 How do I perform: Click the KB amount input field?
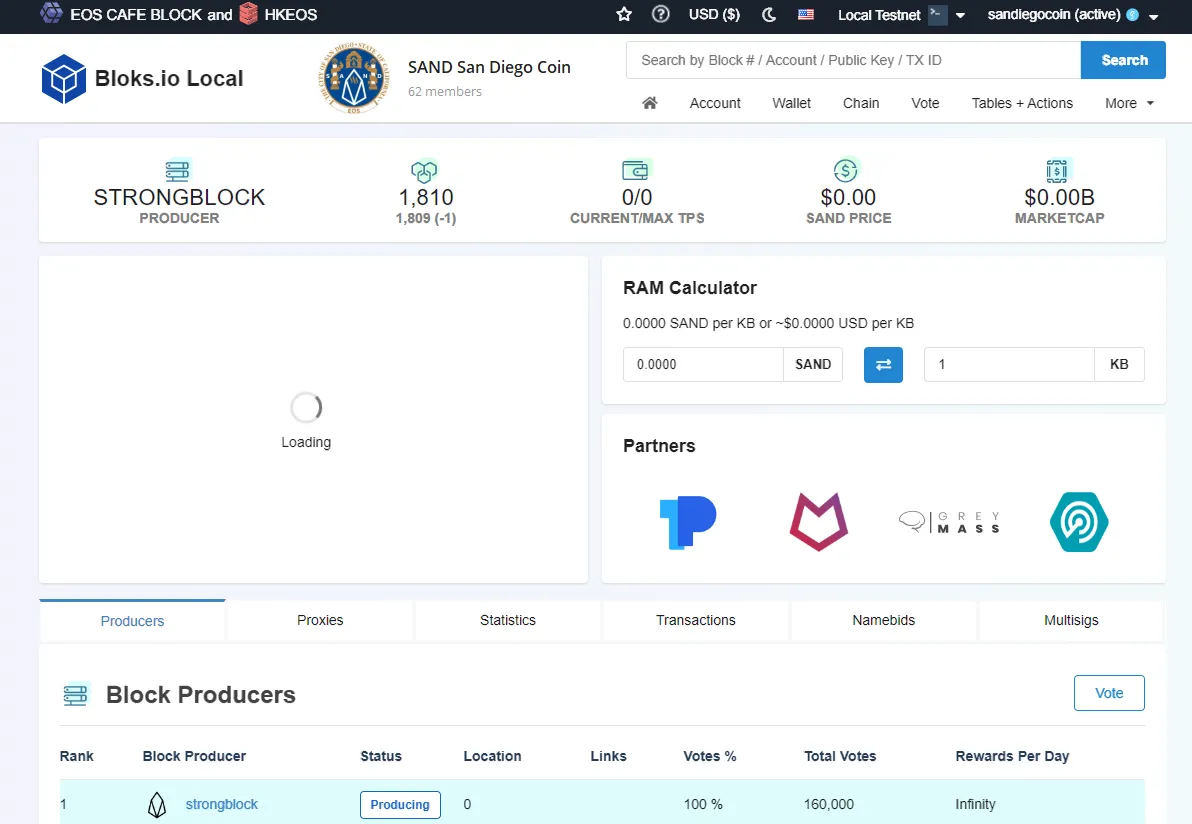point(1009,364)
